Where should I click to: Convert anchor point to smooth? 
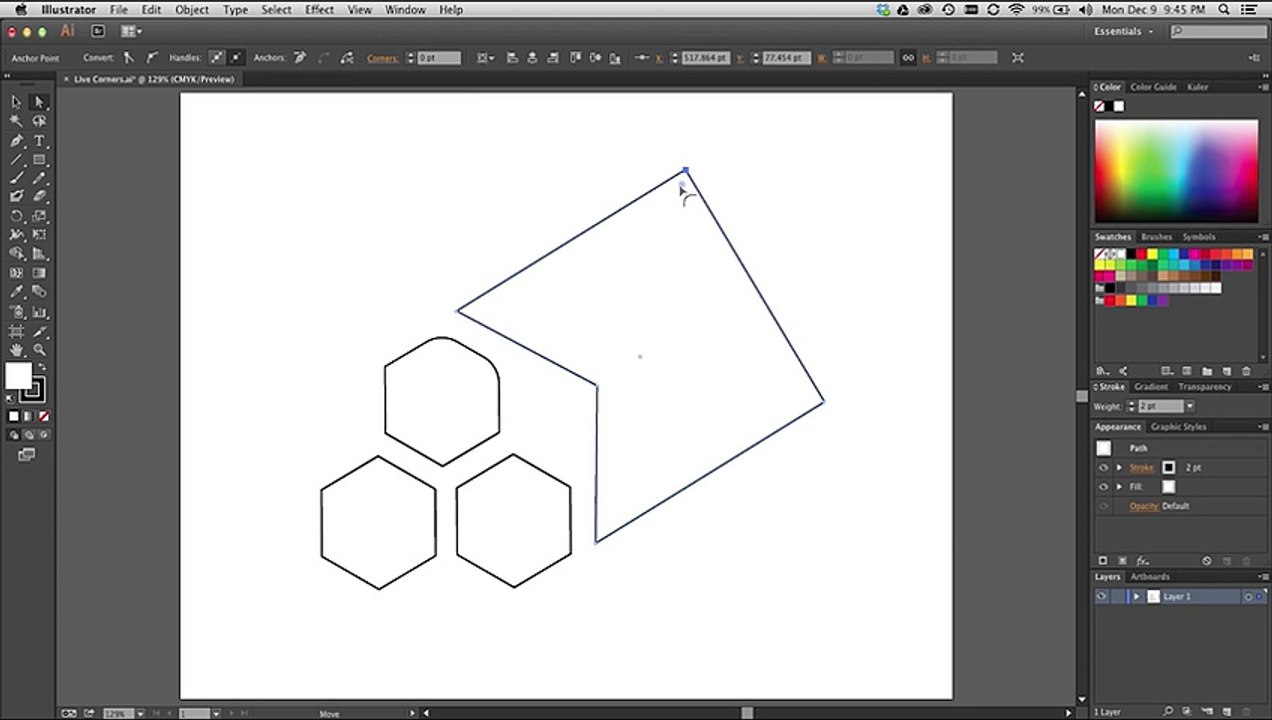(152, 58)
